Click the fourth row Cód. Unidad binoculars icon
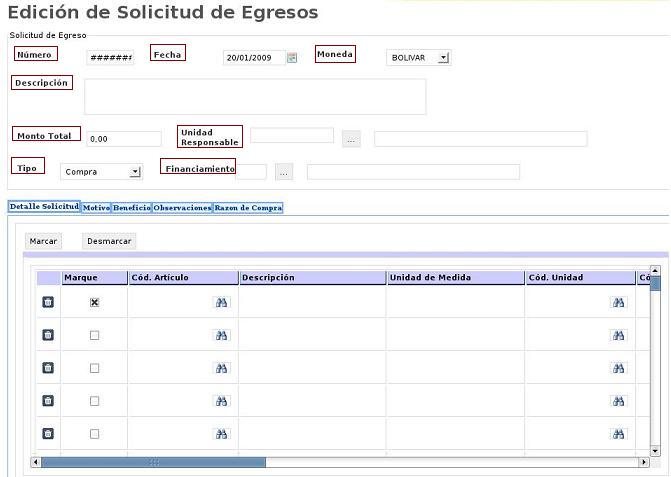Screen dimensions: 671x477 pos(619,401)
